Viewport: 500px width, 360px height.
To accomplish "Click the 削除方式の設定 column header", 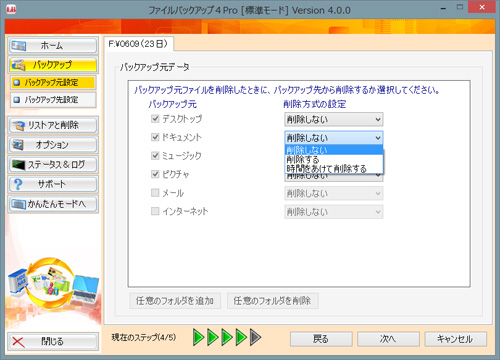I will pyautogui.click(x=315, y=104).
